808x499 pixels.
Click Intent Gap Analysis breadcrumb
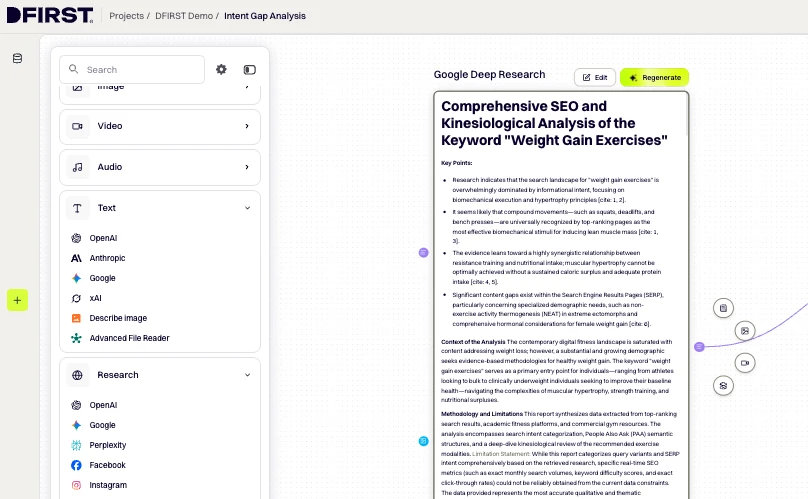pos(265,16)
